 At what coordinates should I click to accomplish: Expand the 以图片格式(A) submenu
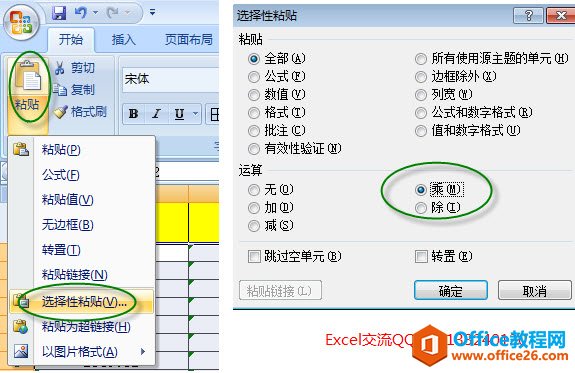(x=81, y=352)
